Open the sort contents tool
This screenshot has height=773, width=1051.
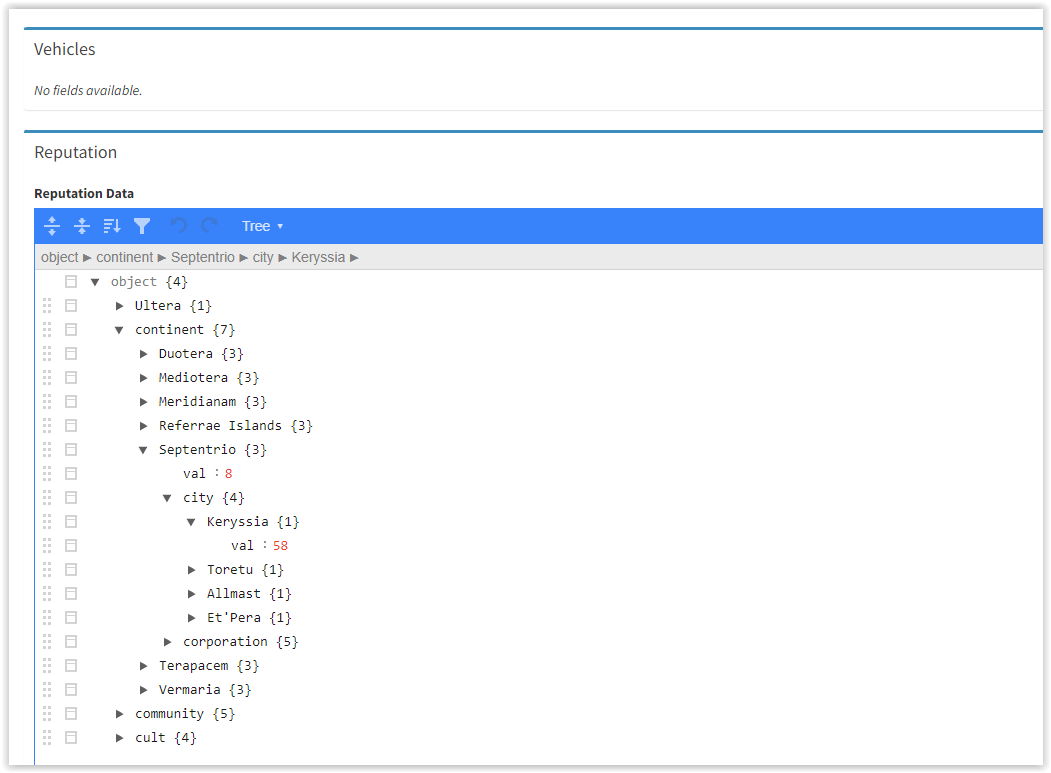[112, 226]
